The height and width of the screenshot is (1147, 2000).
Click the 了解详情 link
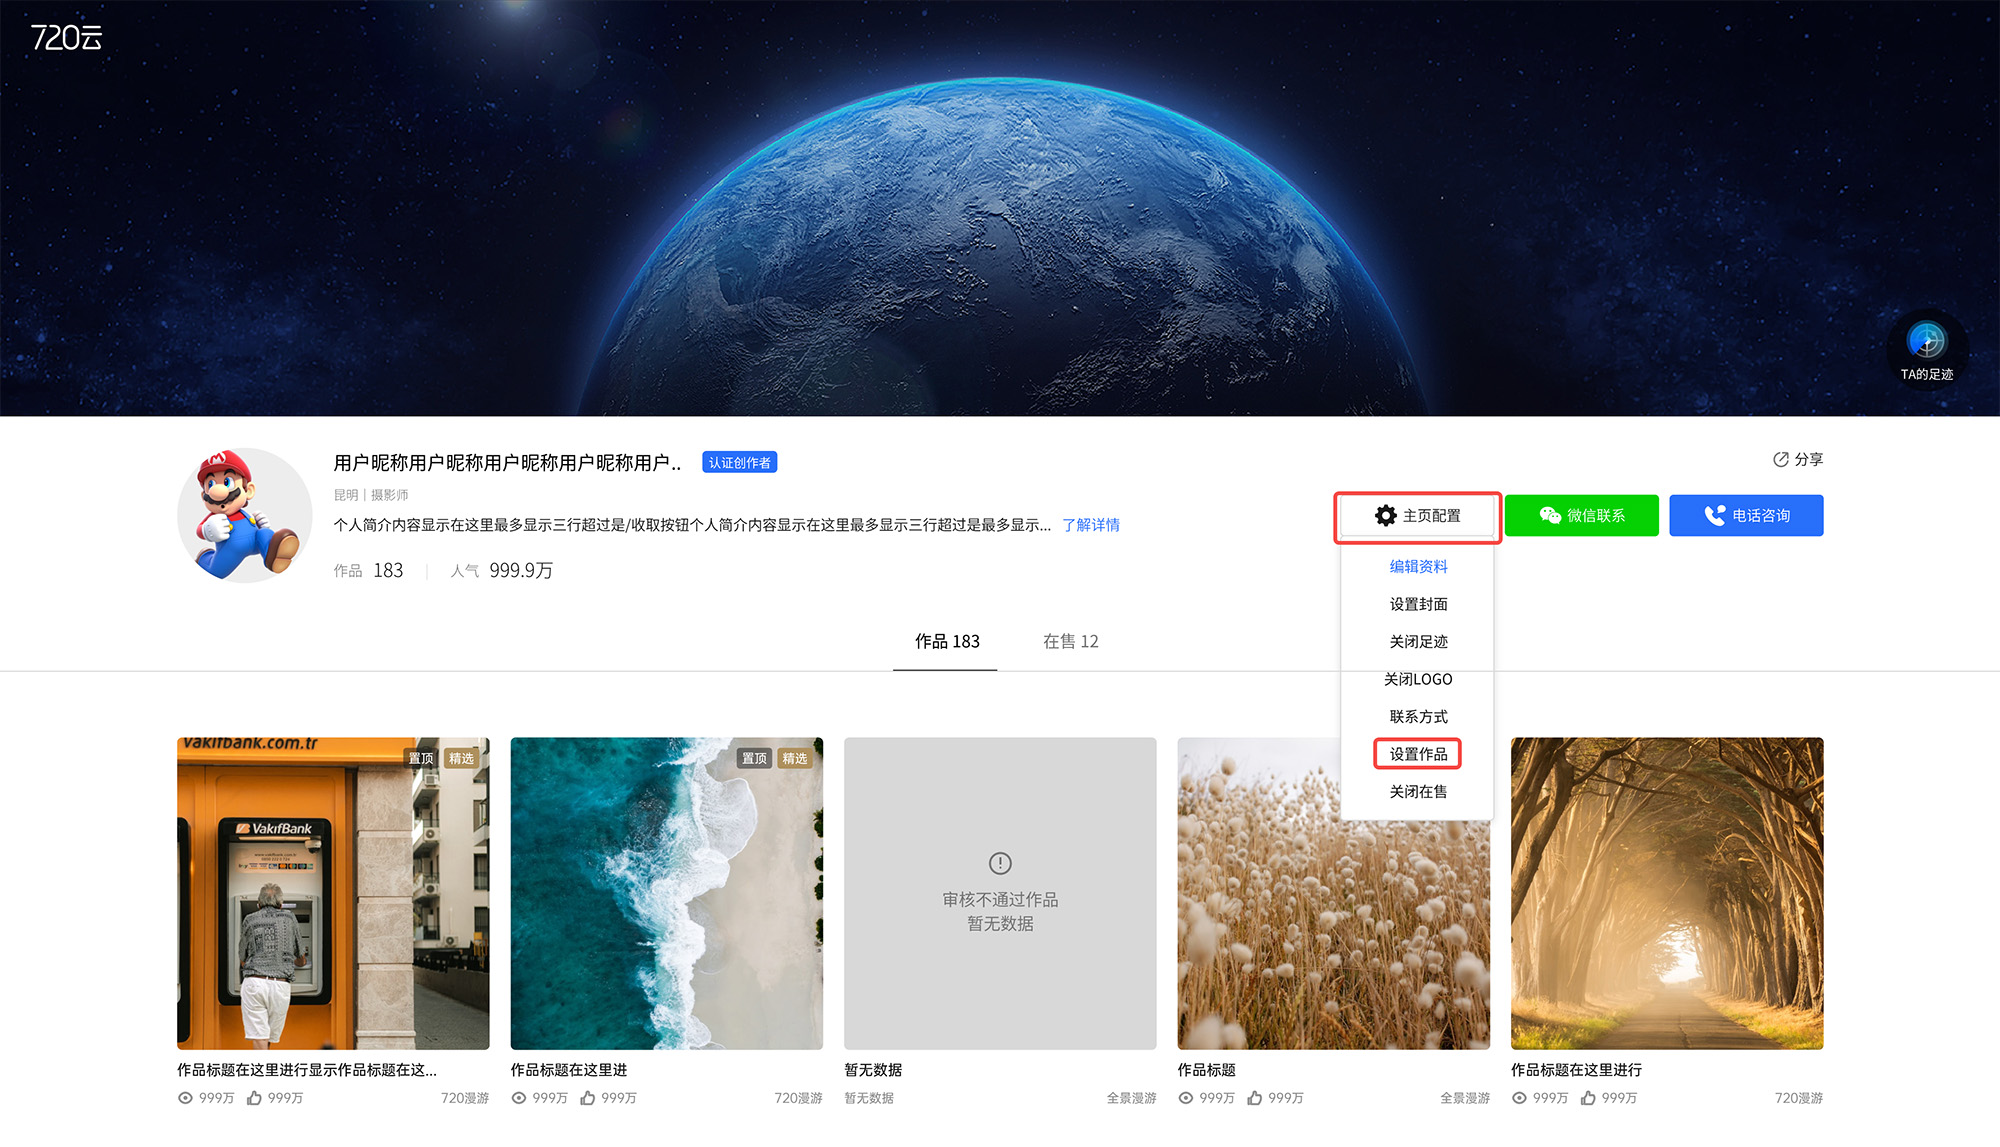click(x=1091, y=525)
